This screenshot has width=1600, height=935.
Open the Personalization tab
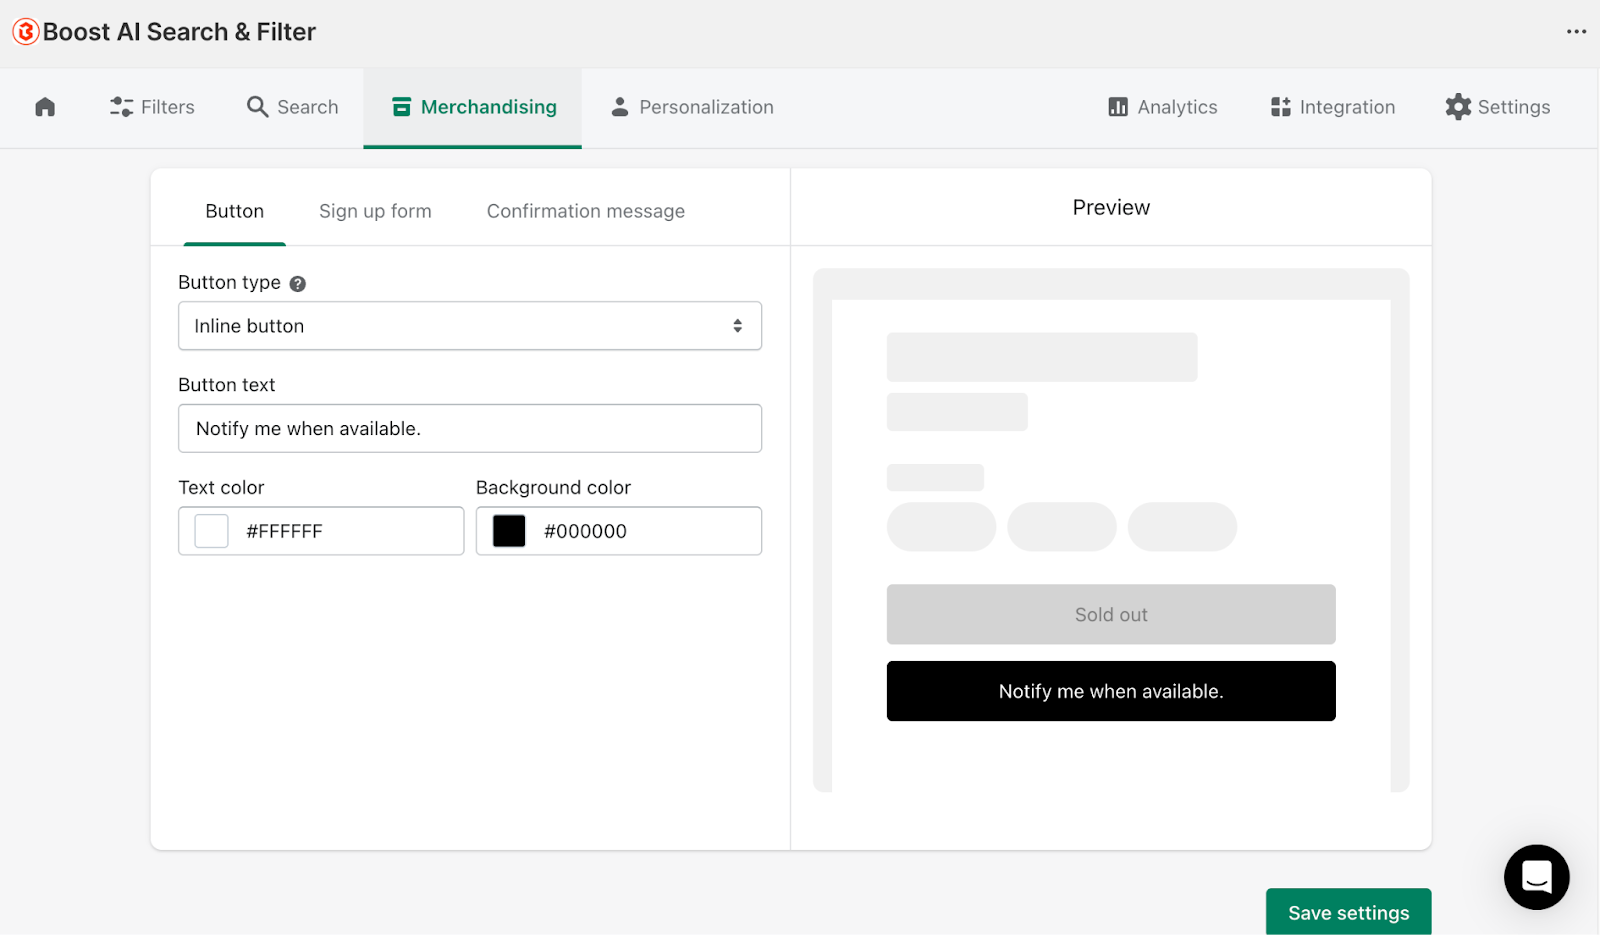(692, 107)
